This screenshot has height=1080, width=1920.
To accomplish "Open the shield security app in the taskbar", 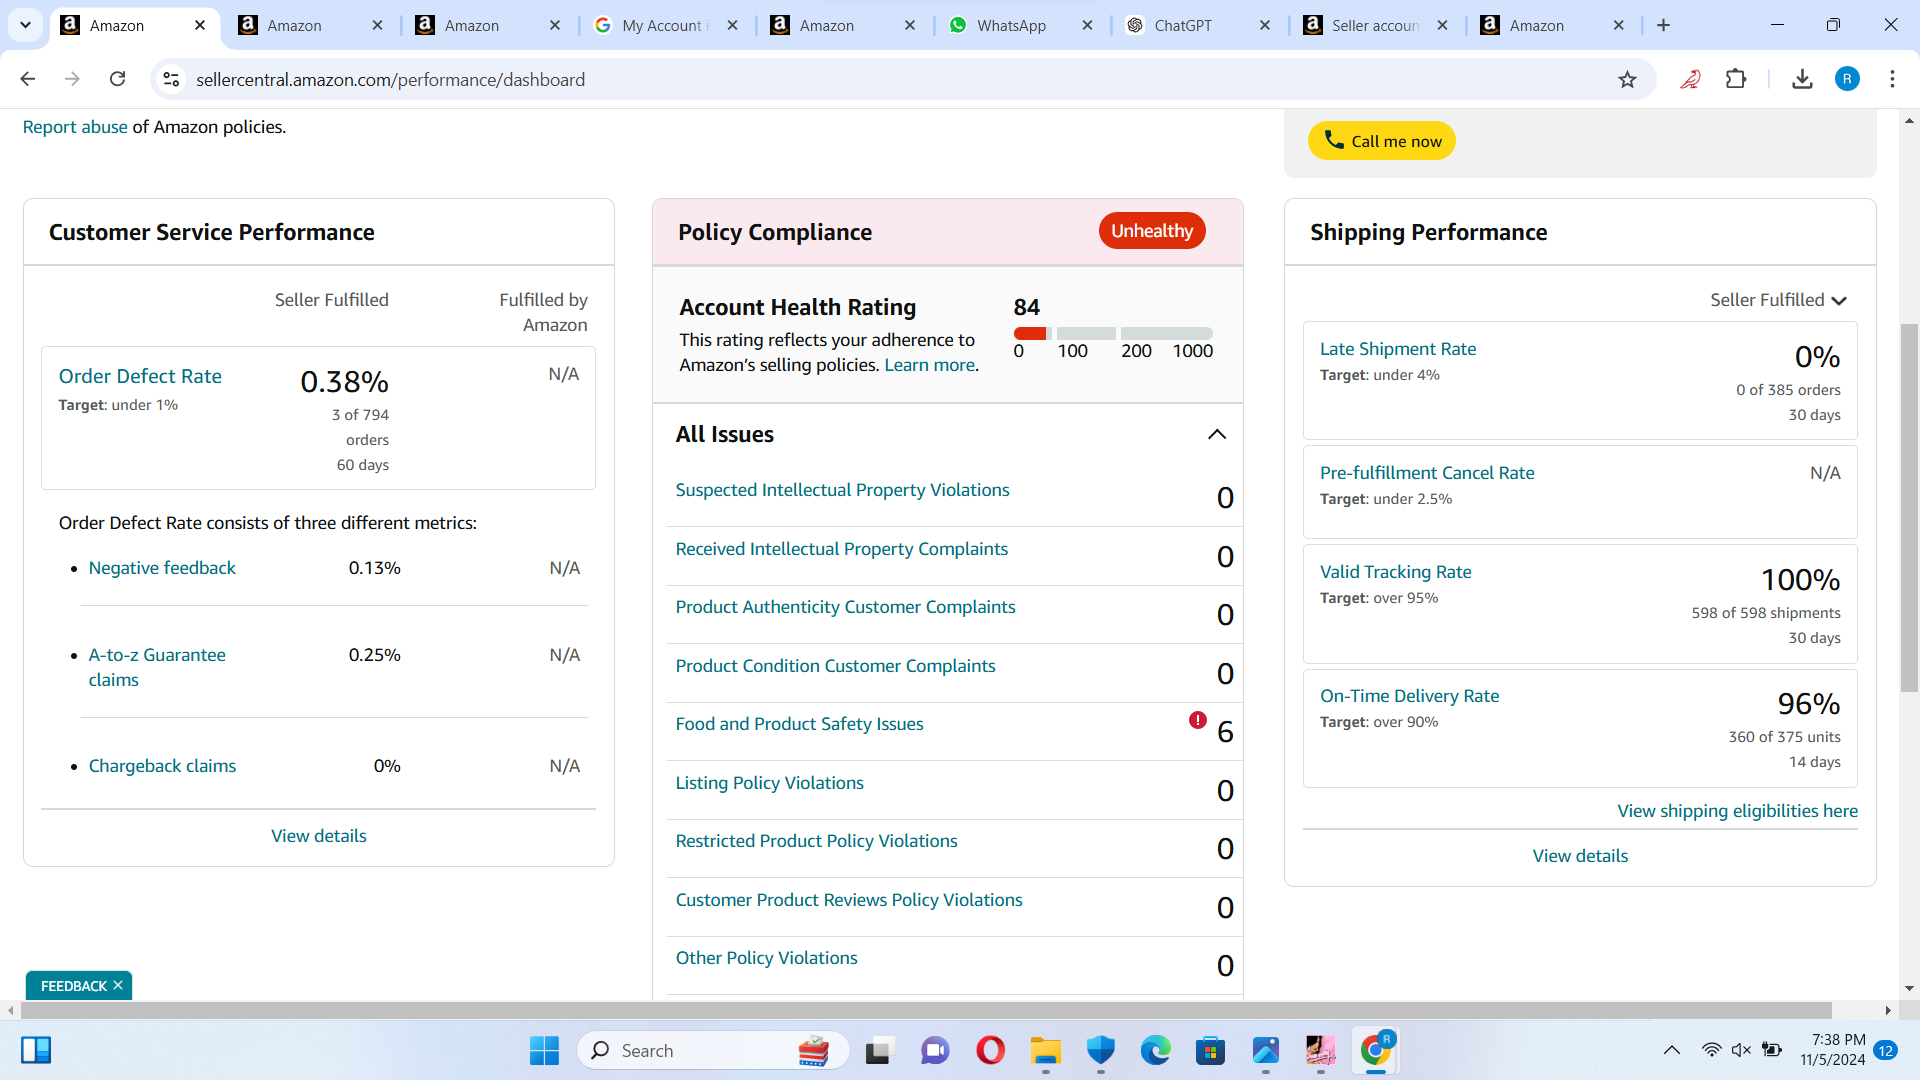I will [1101, 1050].
